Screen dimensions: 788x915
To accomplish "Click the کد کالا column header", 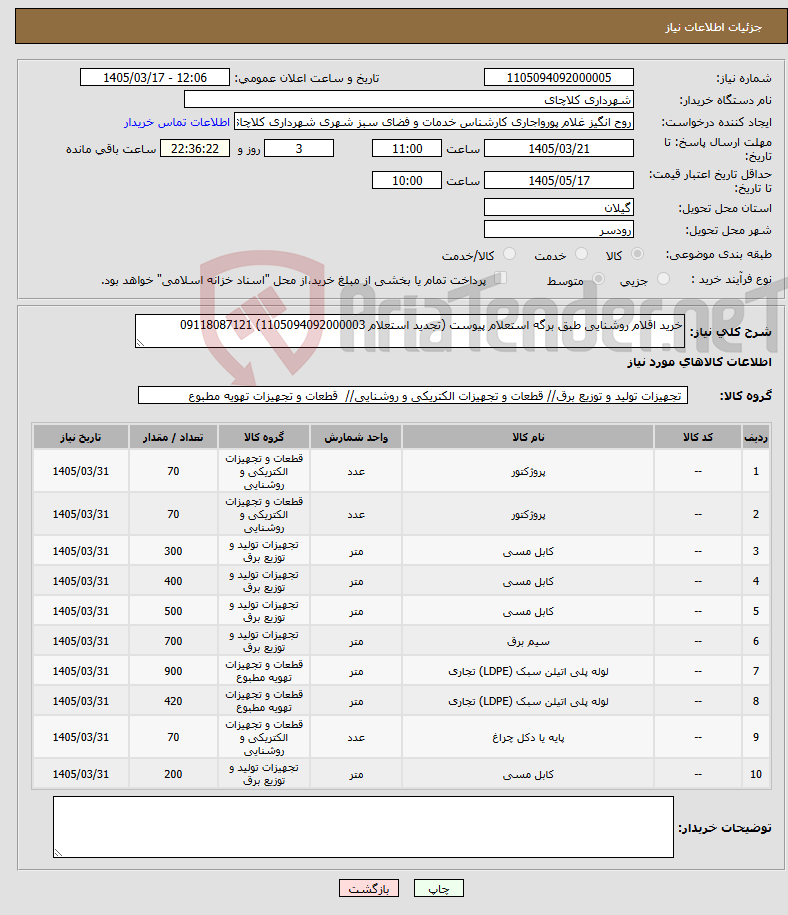I will (698, 437).
